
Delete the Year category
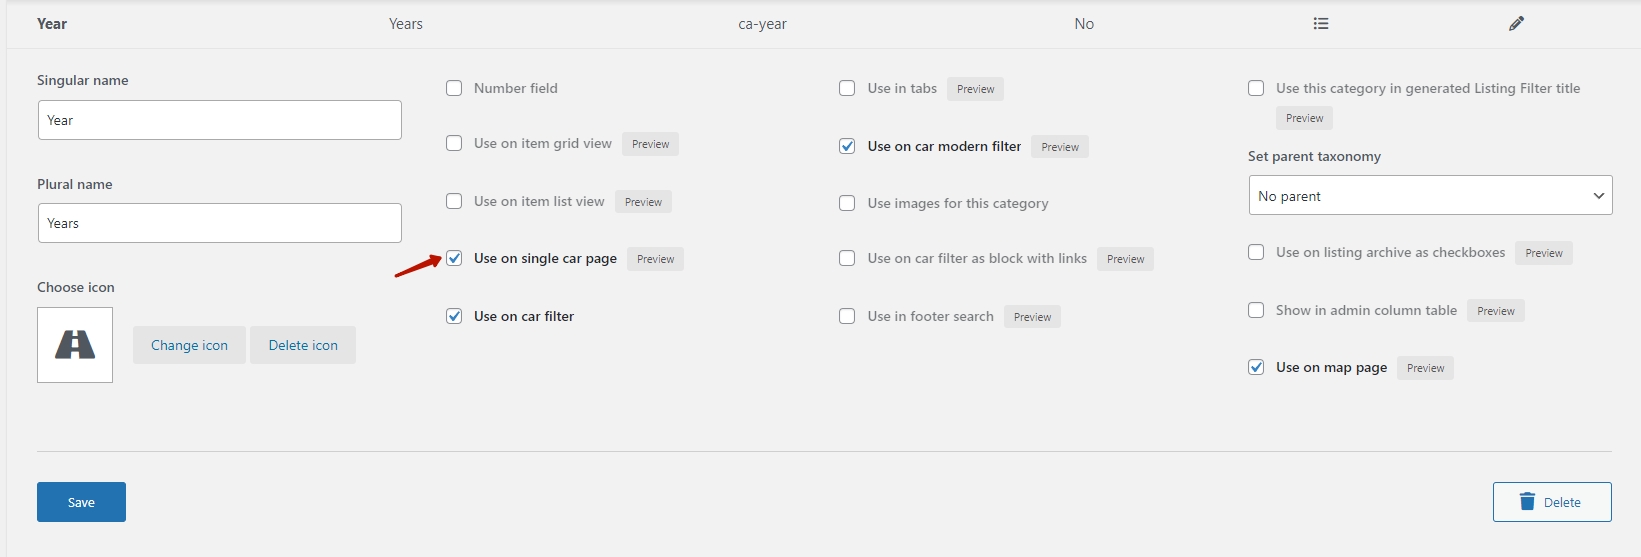click(1551, 502)
